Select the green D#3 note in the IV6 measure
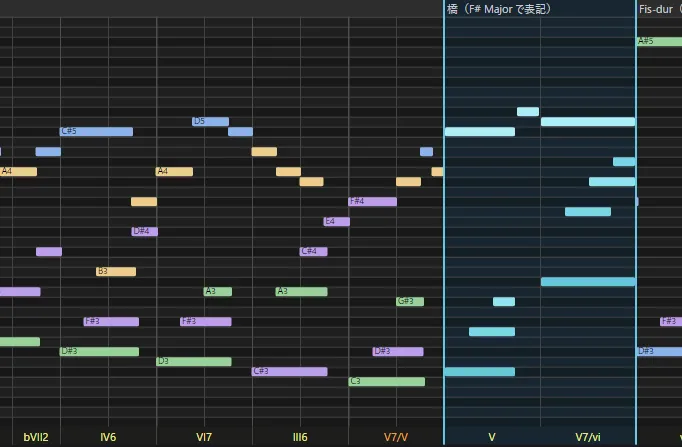This screenshot has height=447, width=682. click(99, 351)
